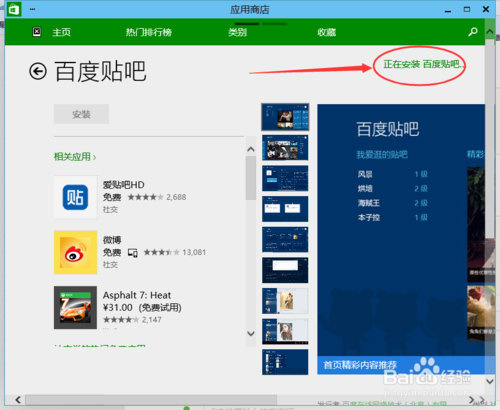Click the horizontal scrollbar right arrow
The width and height of the screenshot is (500, 410).
coord(471,399)
